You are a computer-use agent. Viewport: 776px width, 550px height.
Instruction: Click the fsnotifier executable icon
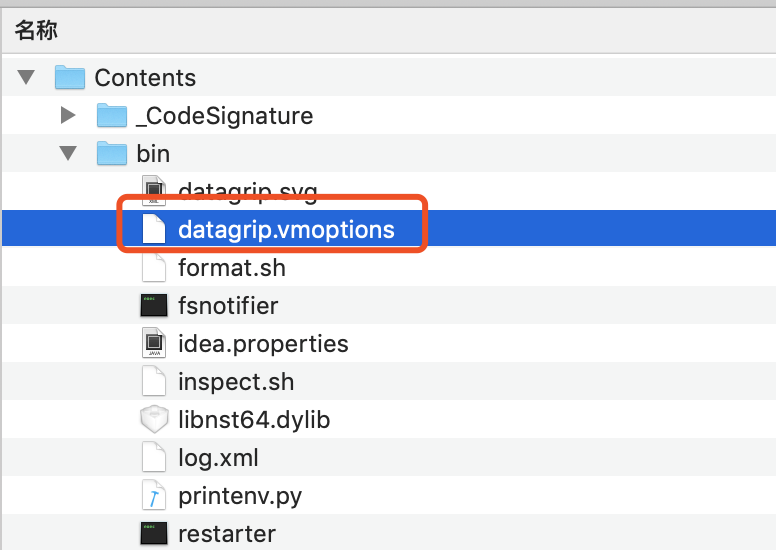coord(153,306)
